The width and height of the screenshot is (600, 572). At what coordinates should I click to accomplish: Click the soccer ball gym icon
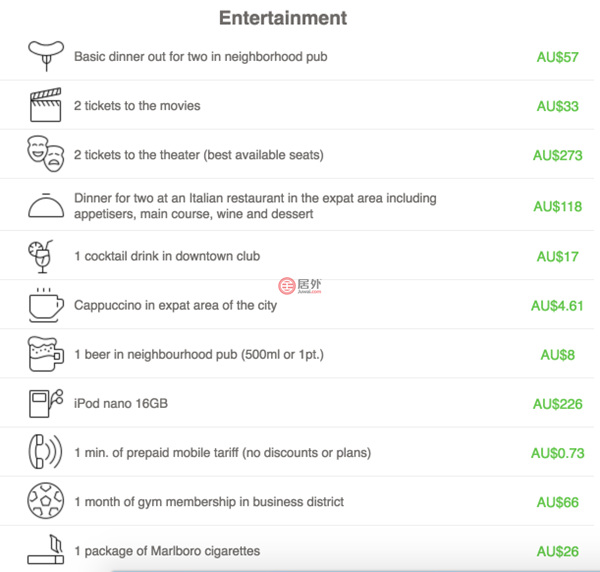coord(46,501)
